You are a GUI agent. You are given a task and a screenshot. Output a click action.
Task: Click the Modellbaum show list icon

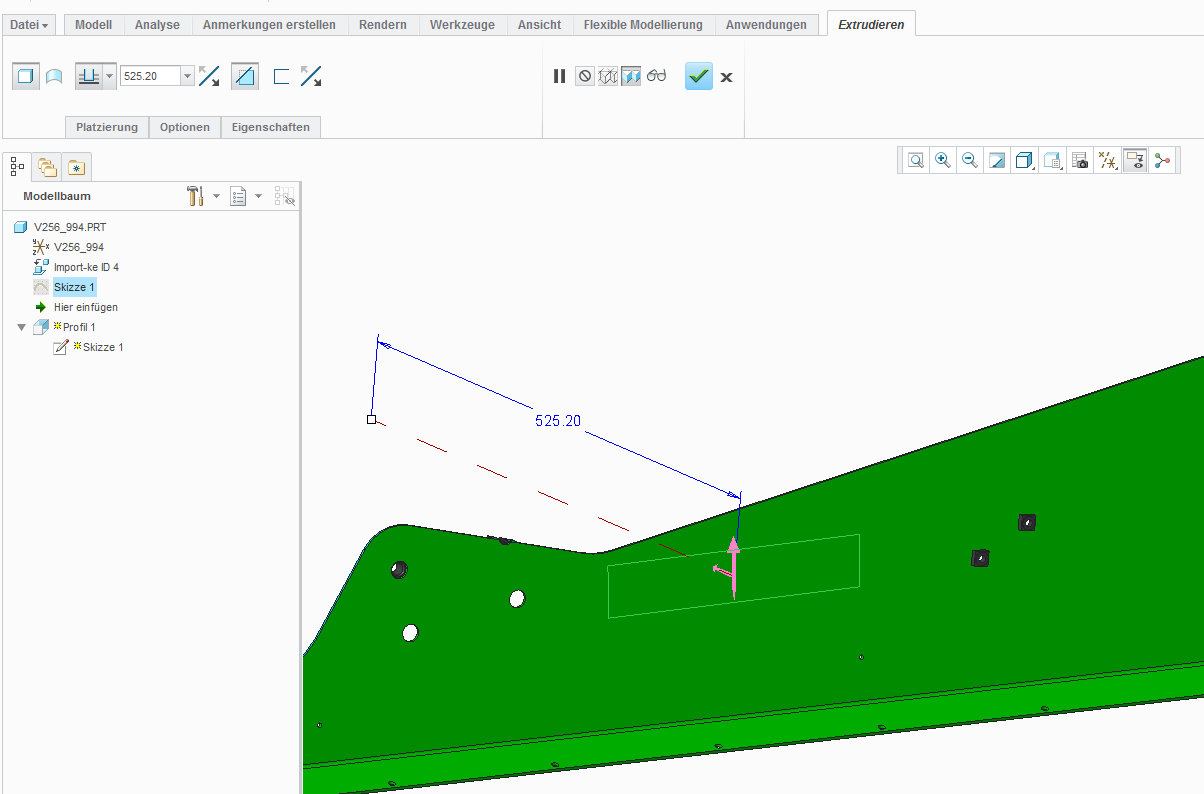pos(238,196)
